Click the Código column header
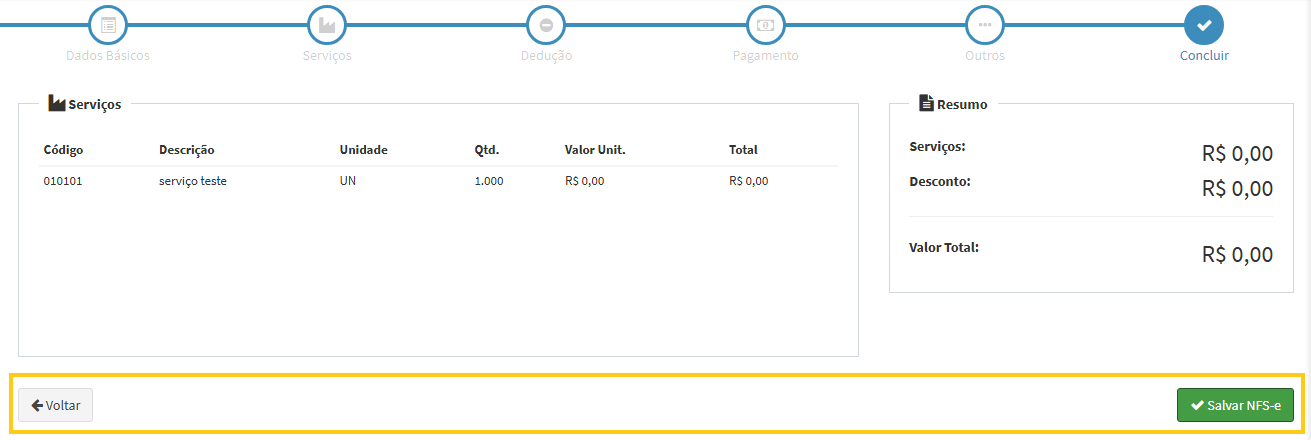Image resolution: width=1311 pixels, height=440 pixels. [x=63, y=150]
